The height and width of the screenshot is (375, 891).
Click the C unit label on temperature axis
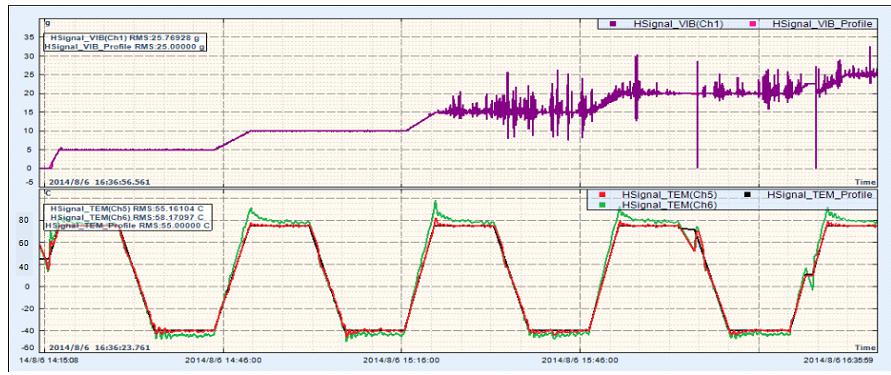(48, 193)
